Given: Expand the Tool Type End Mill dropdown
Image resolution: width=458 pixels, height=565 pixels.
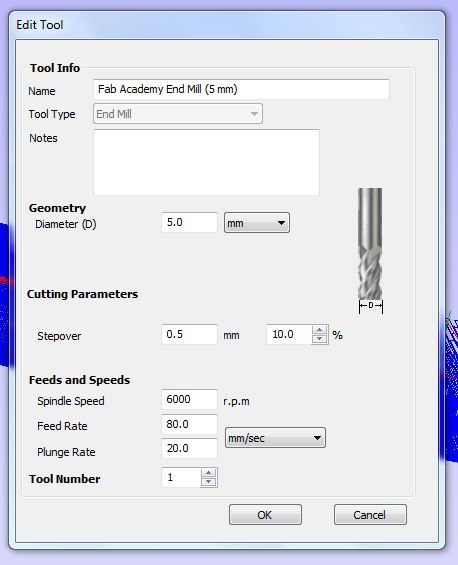Looking at the screenshot, I should (178, 114).
